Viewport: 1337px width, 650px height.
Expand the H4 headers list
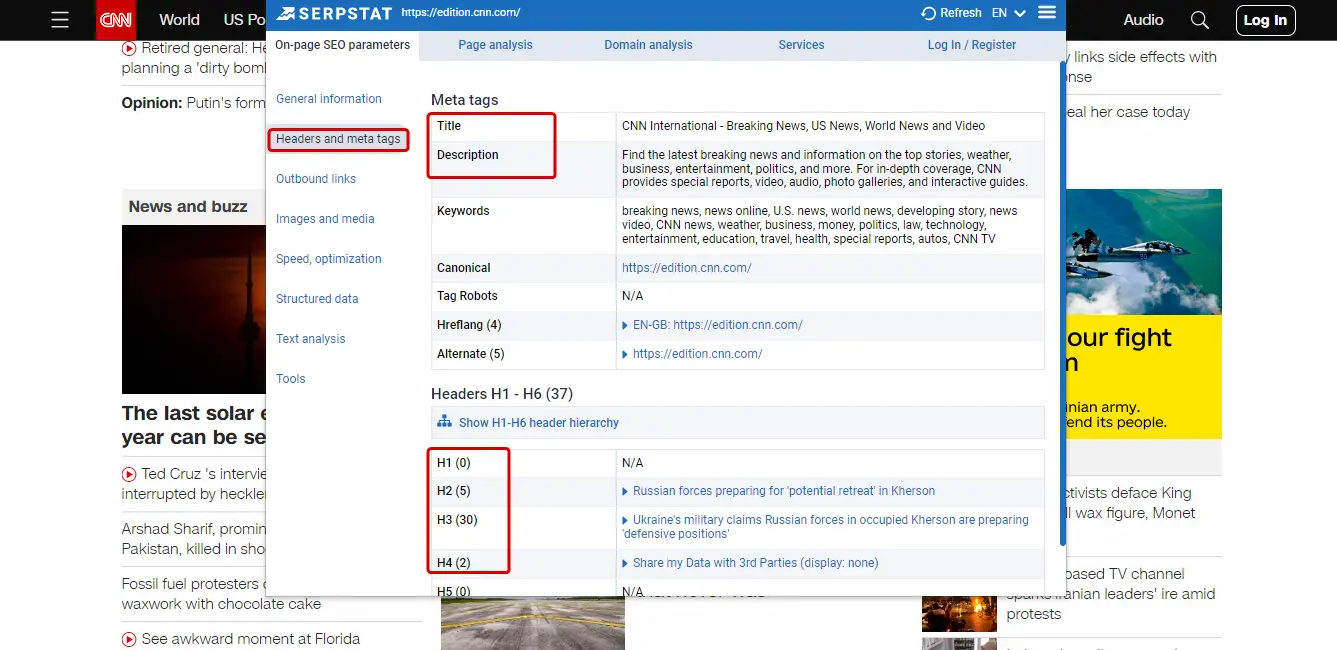626,563
